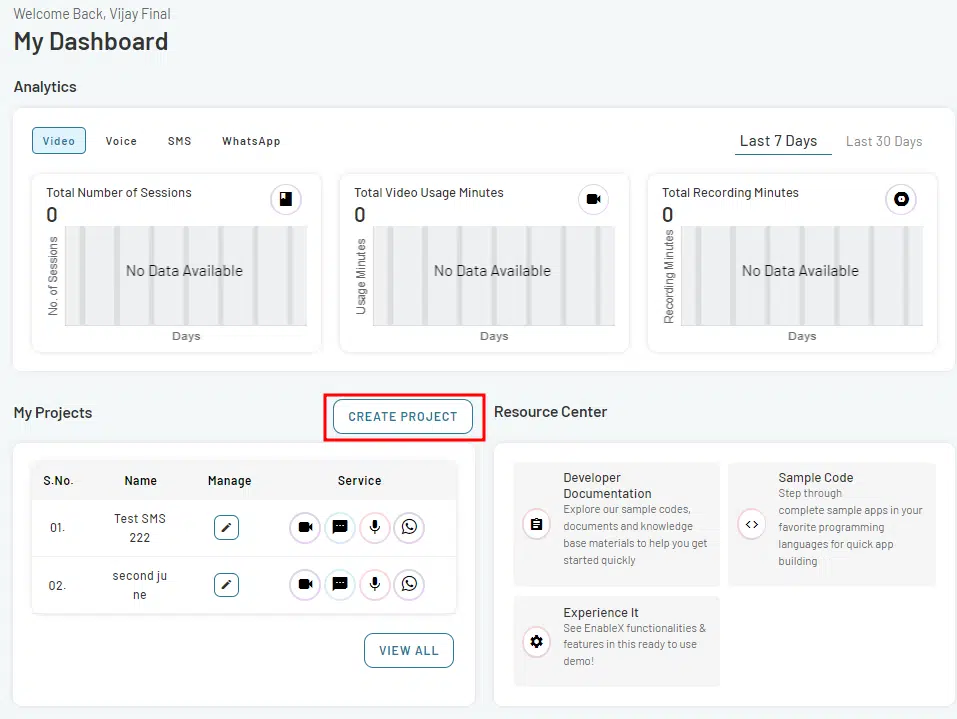957x719 pixels.
Task: Select voice microphone icon for Test SMS 222
Action: point(374,527)
